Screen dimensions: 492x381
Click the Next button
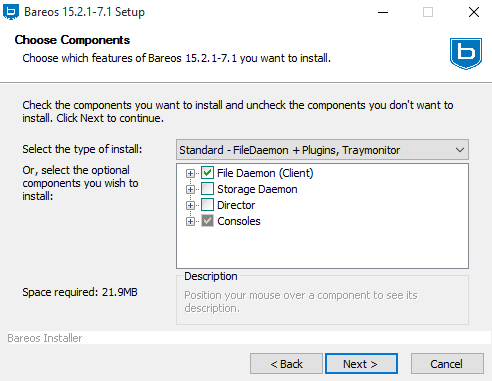361,364
